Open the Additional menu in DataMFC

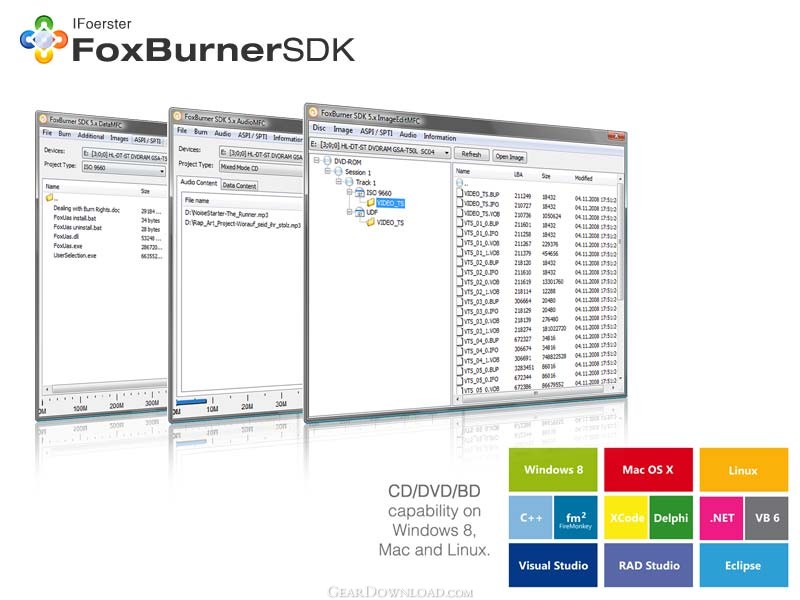pyautogui.click(x=90, y=136)
